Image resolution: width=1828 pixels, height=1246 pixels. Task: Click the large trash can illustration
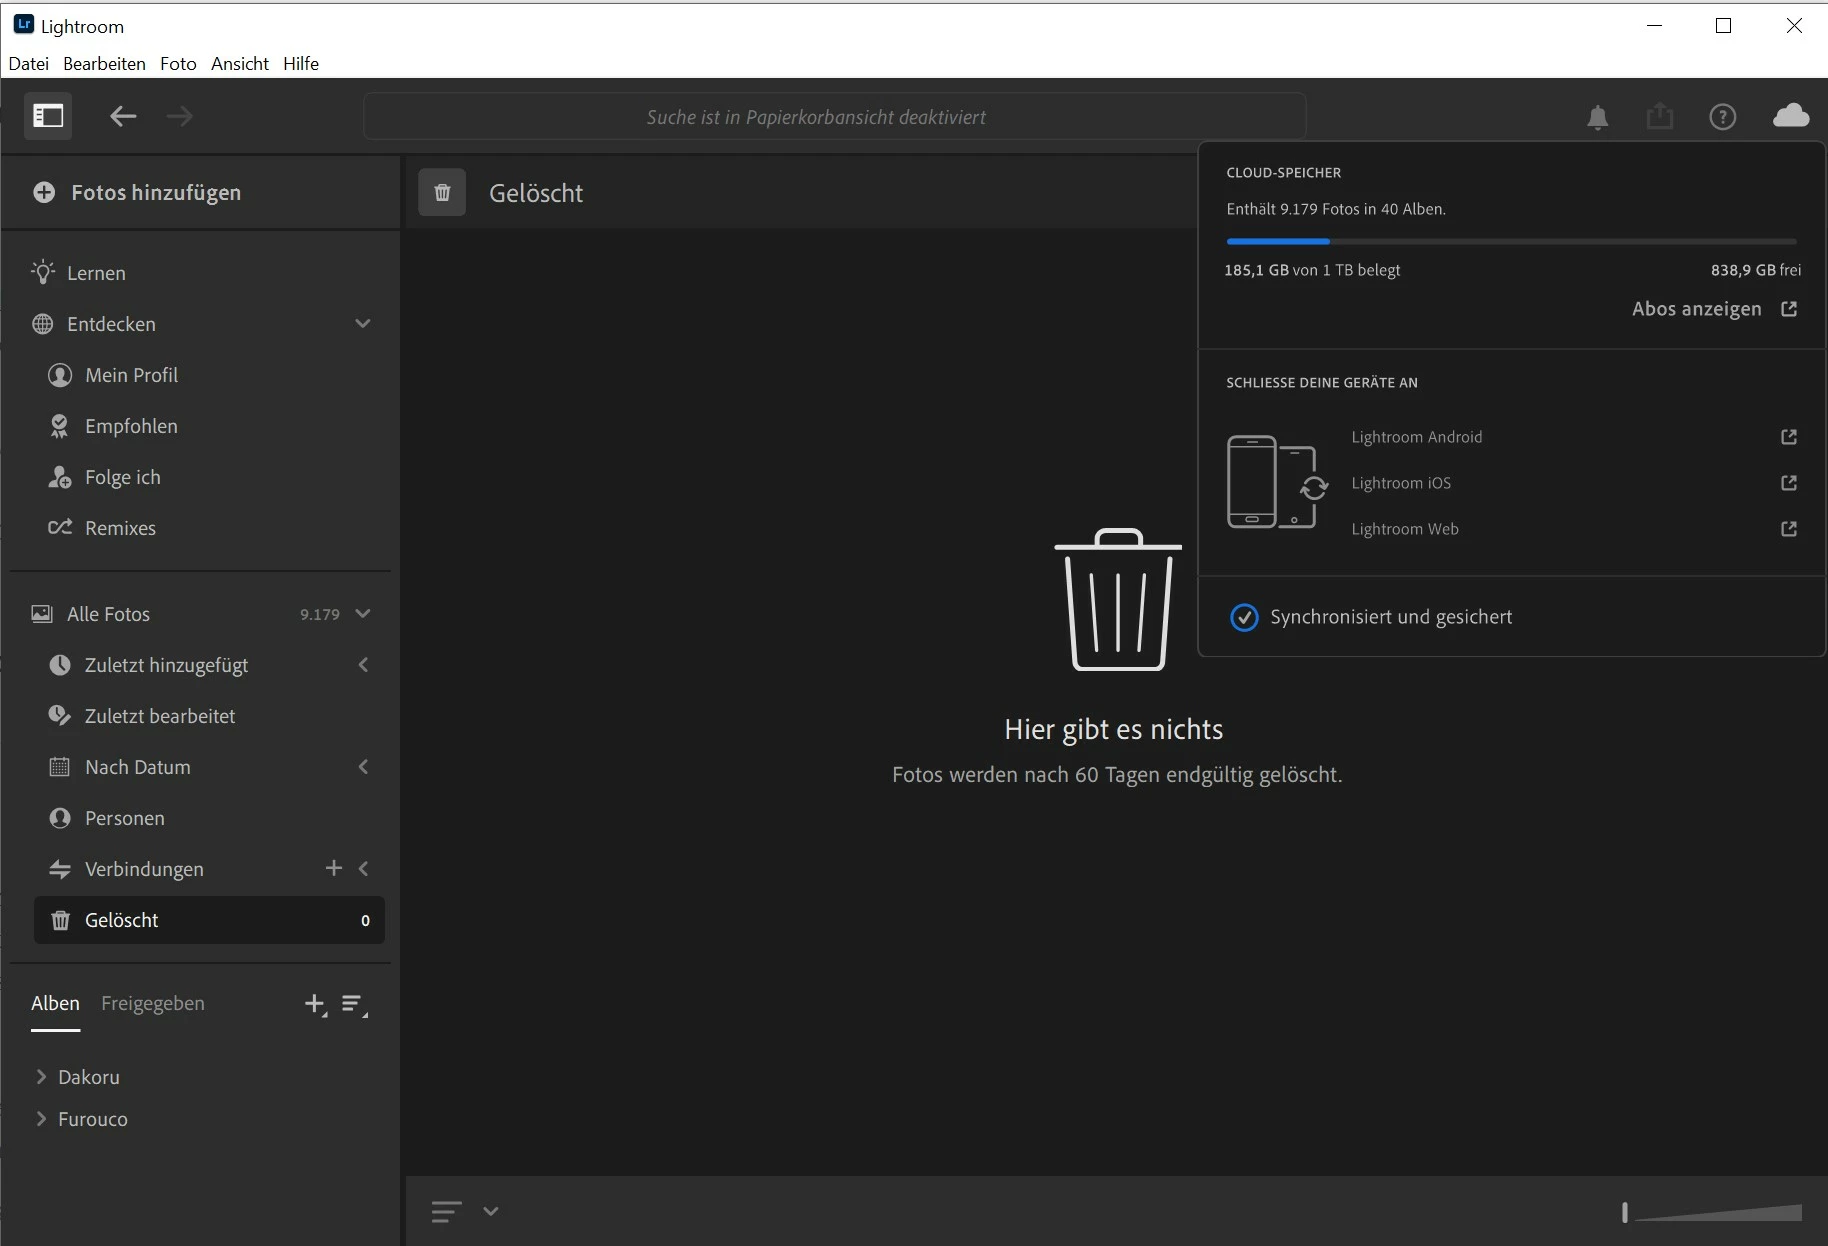pyautogui.click(x=1118, y=599)
